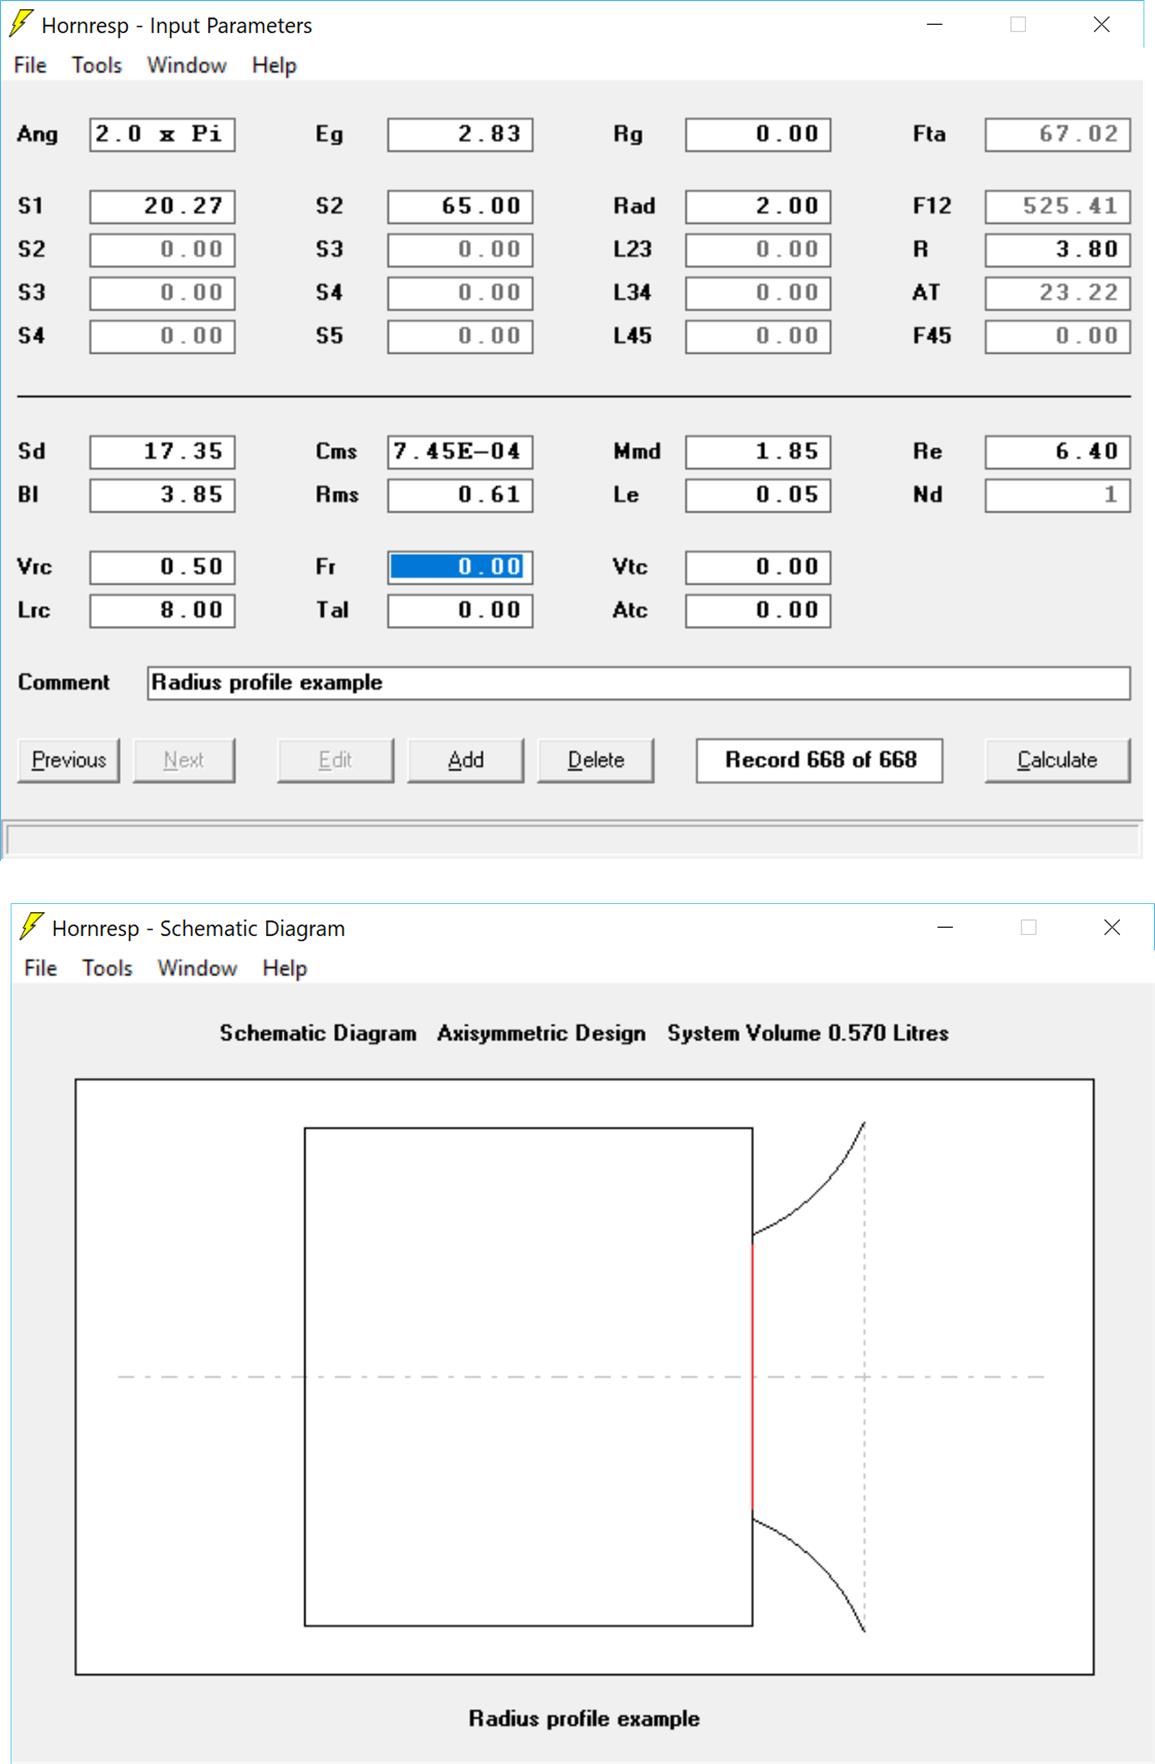Minimize the Input Parameters window
This screenshot has height=1764, width=1155.
coord(935,24)
